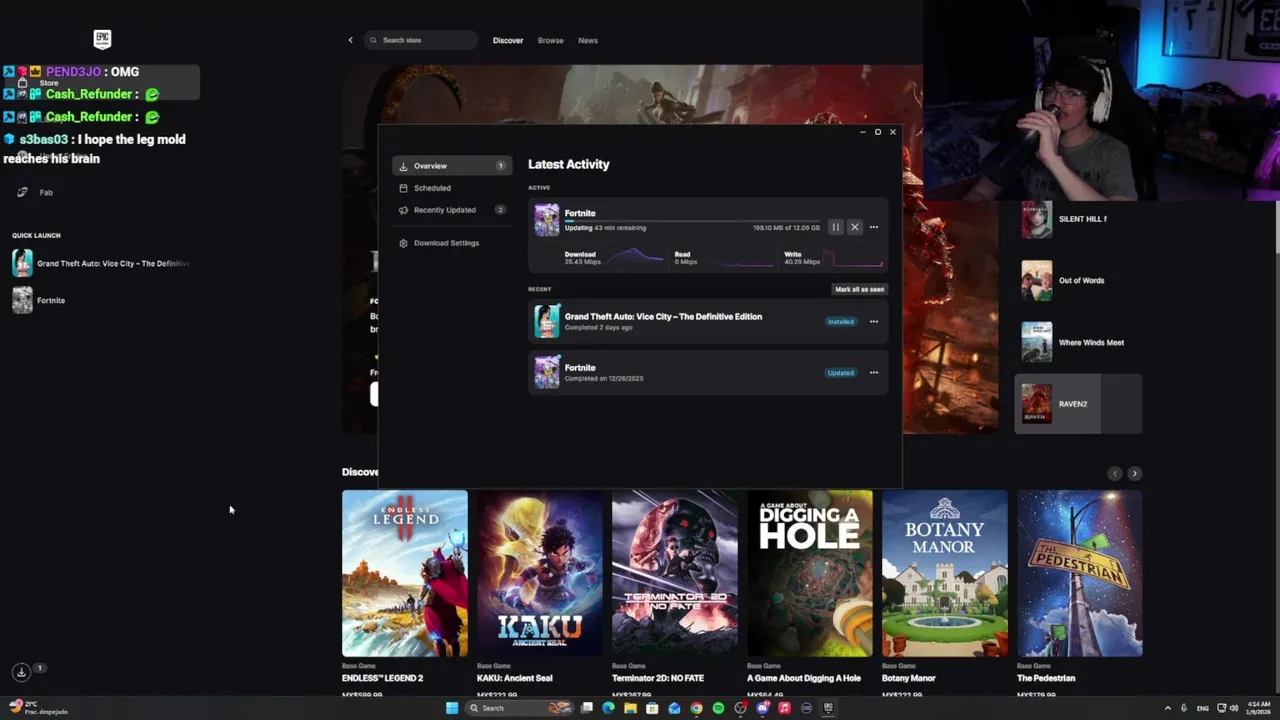Select Where Winds Meet in the list
Image resolution: width=1280 pixels, height=720 pixels.
point(1078,342)
